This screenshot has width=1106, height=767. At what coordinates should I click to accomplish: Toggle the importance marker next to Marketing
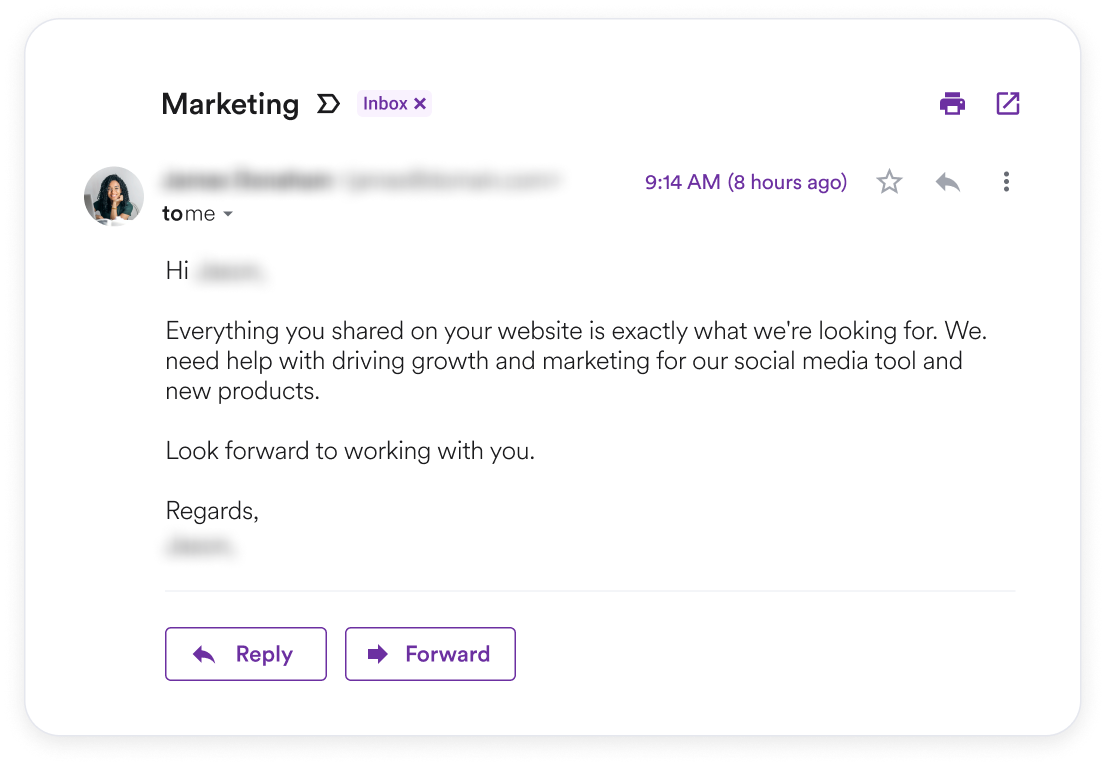328,104
